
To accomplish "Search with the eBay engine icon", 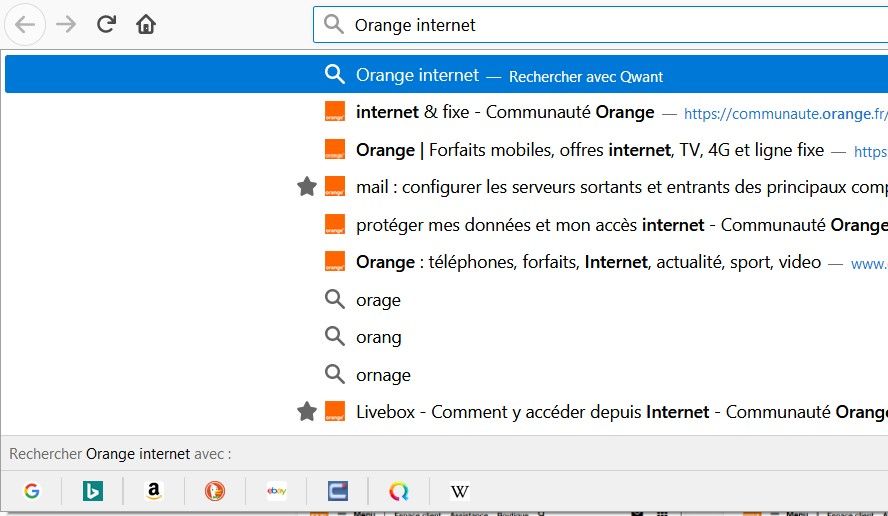I will [x=277, y=491].
